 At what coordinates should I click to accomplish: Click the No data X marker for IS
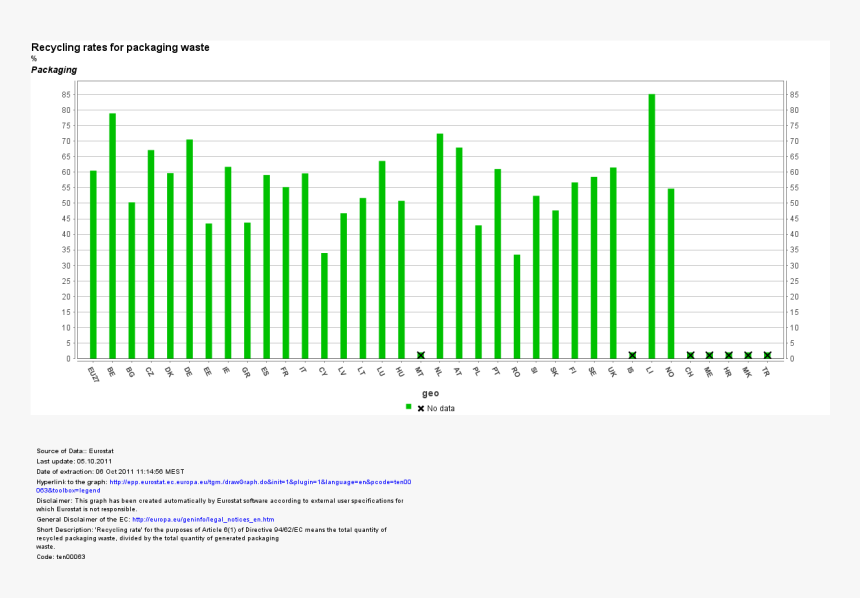click(632, 355)
